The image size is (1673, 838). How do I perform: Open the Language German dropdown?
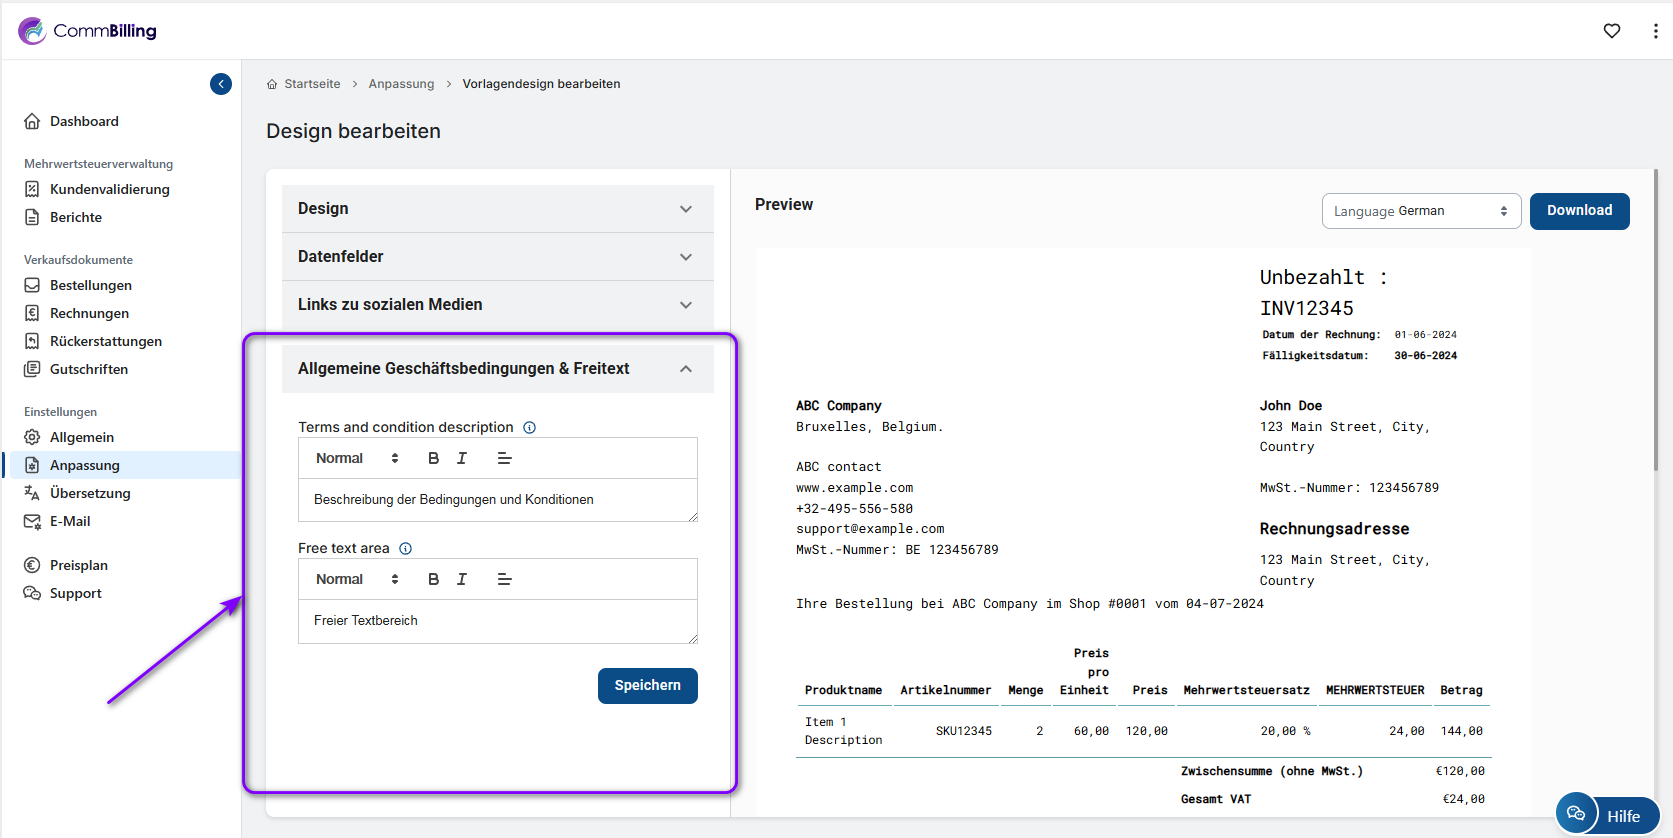pos(1420,211)
